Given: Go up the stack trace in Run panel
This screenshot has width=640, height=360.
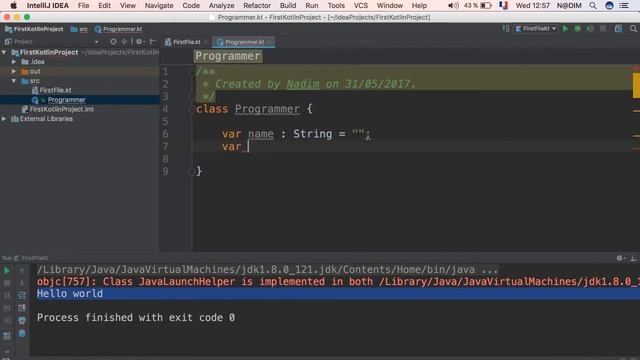Looking at the screenshot, I should coord(22,271).
